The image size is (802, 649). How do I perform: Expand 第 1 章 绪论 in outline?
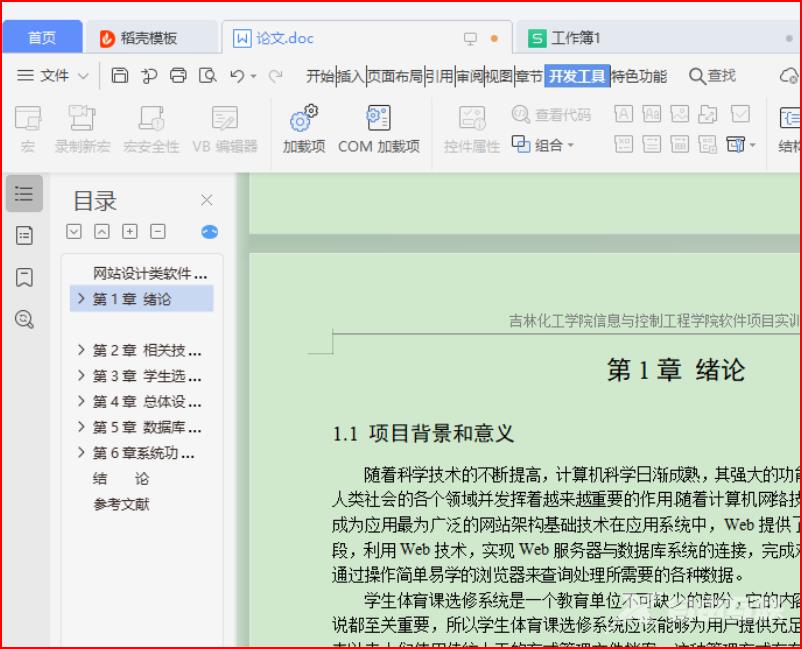click(x=81, y=299)
